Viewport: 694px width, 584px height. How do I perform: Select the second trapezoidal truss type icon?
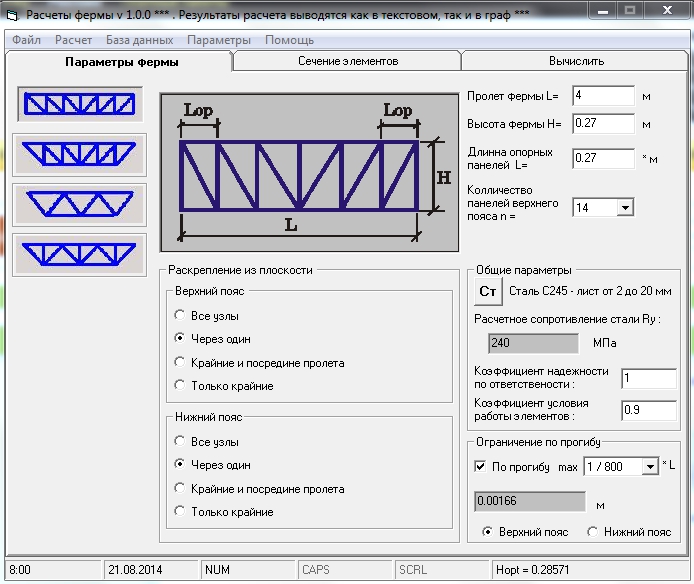pyautogui.click(x=81, y=154)
